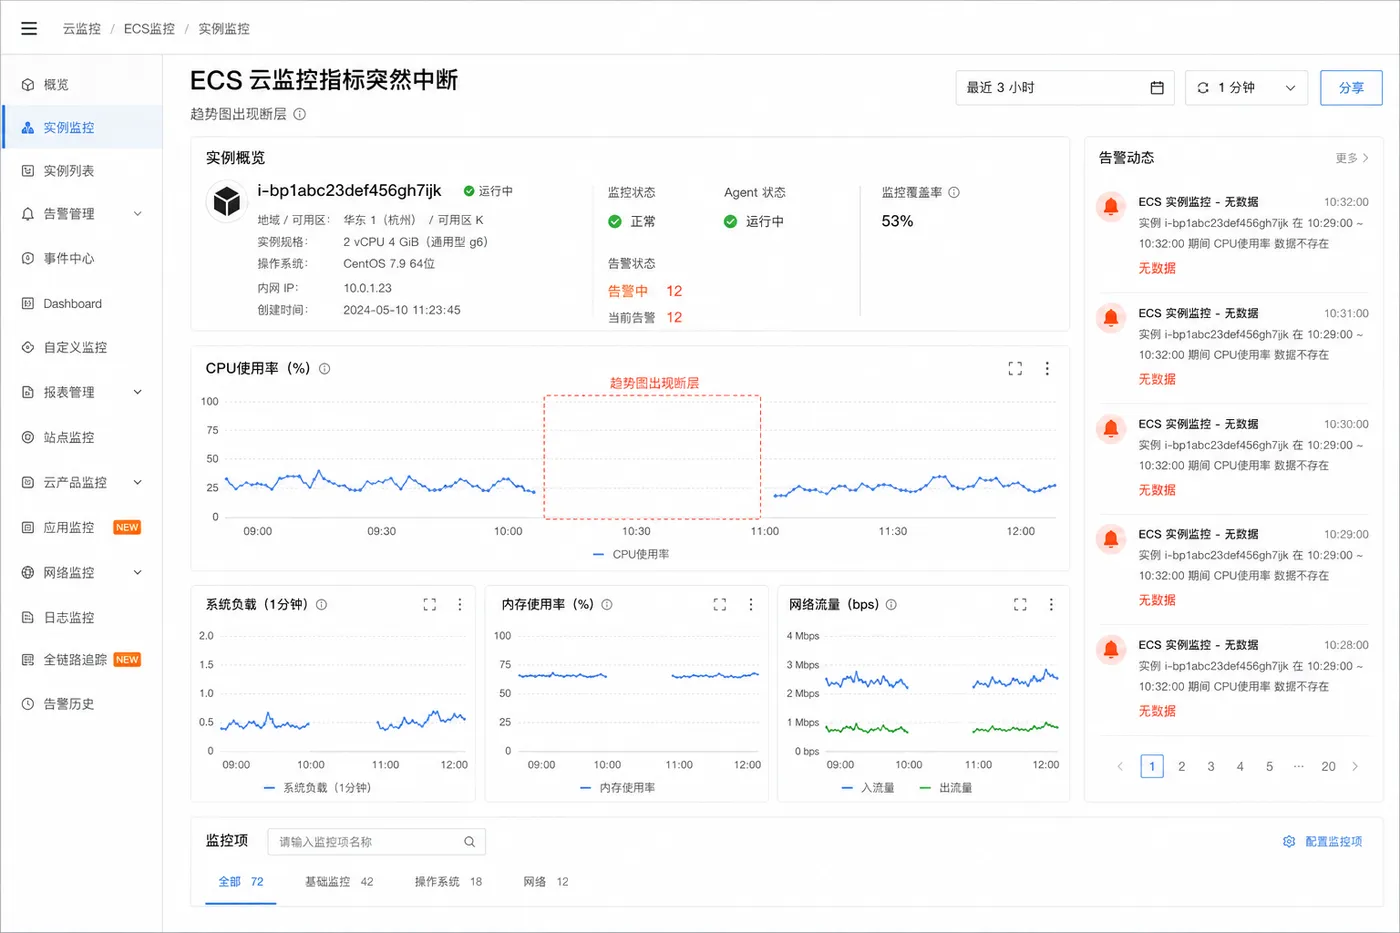1400x933 pixels.
Task: Click the search icon in 监控项 box
Action: point(469,842)
